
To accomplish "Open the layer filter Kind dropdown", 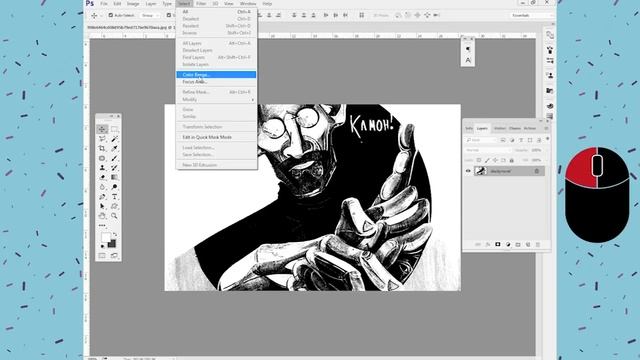I will pyautogui.click(x=480, y=140).
